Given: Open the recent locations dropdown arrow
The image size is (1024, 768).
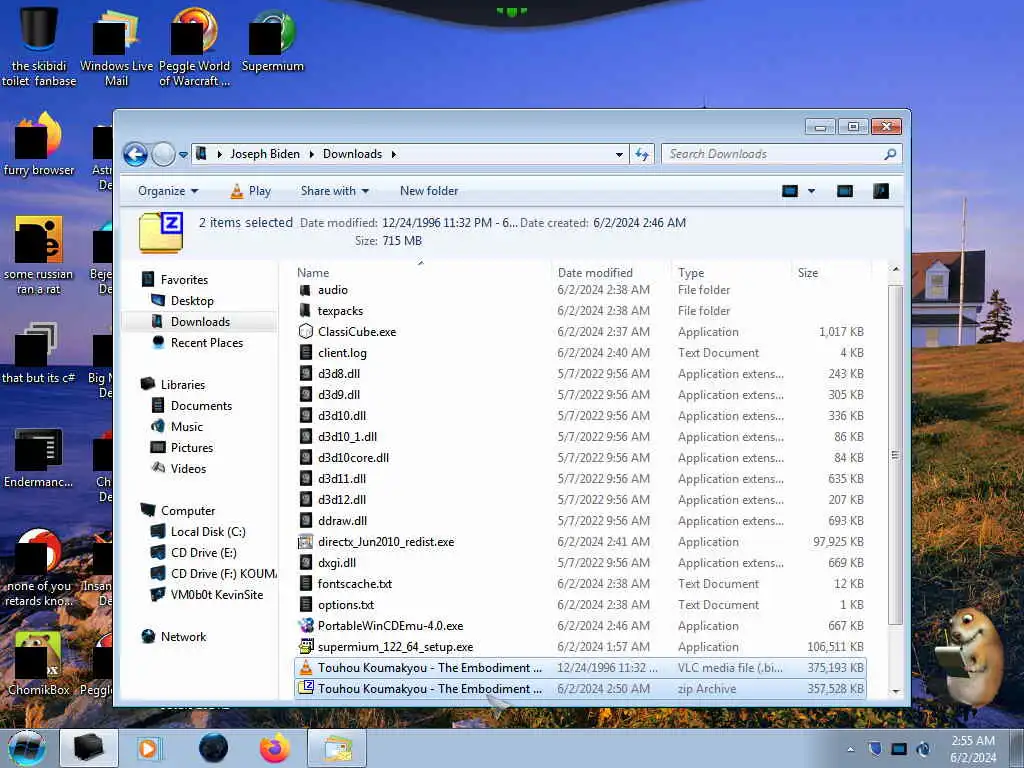Looking at the screenshot, I should tap(184, 155).
